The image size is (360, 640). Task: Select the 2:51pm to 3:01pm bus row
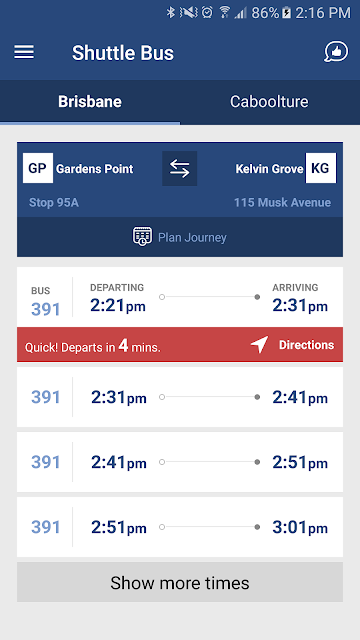point(180,527)
